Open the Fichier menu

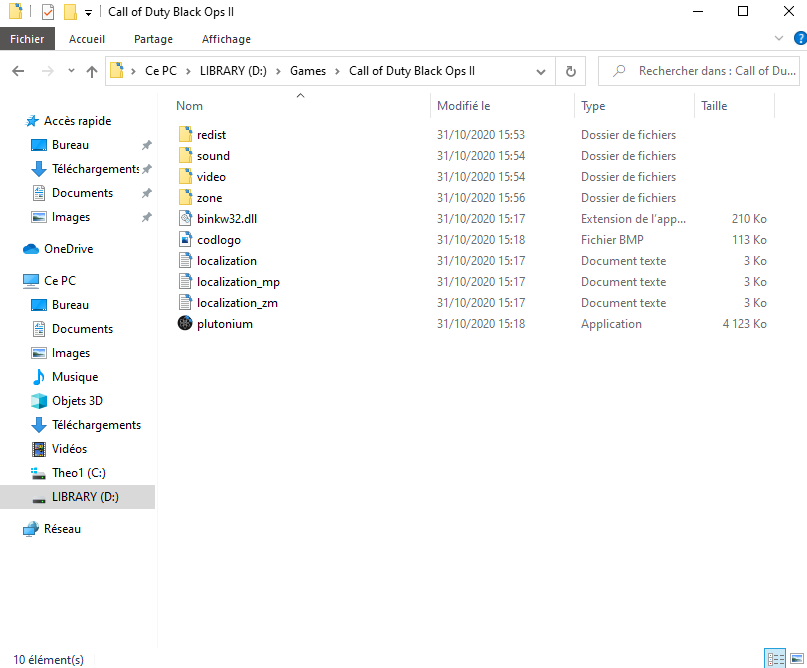[27, 39]
